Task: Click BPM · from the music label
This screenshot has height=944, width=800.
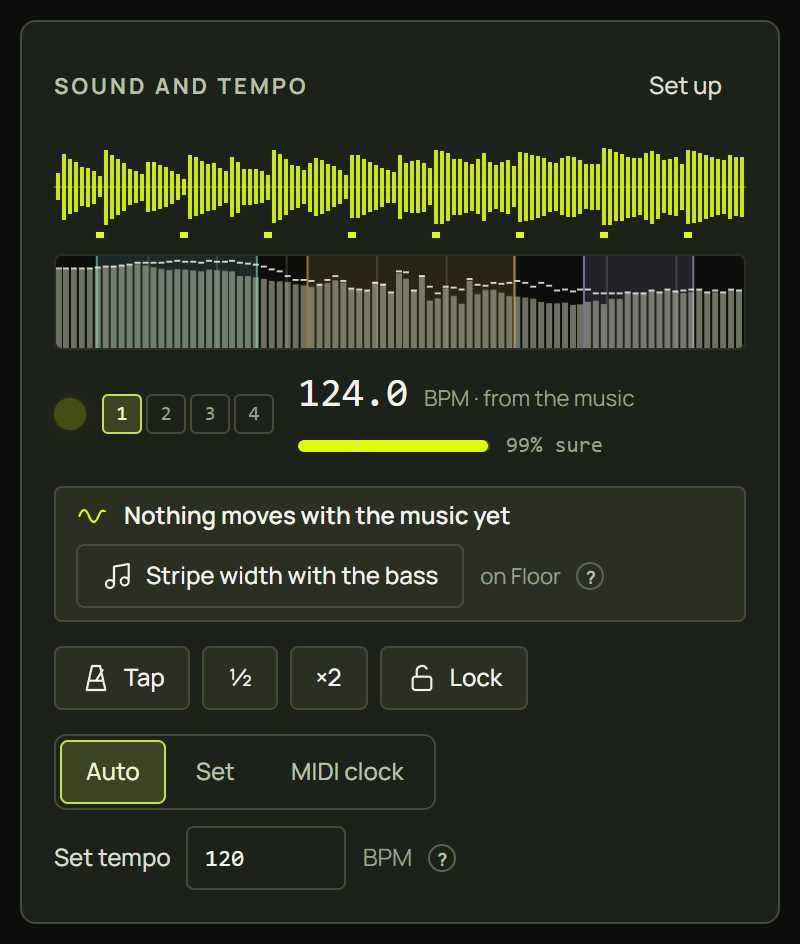Action: 529,399
